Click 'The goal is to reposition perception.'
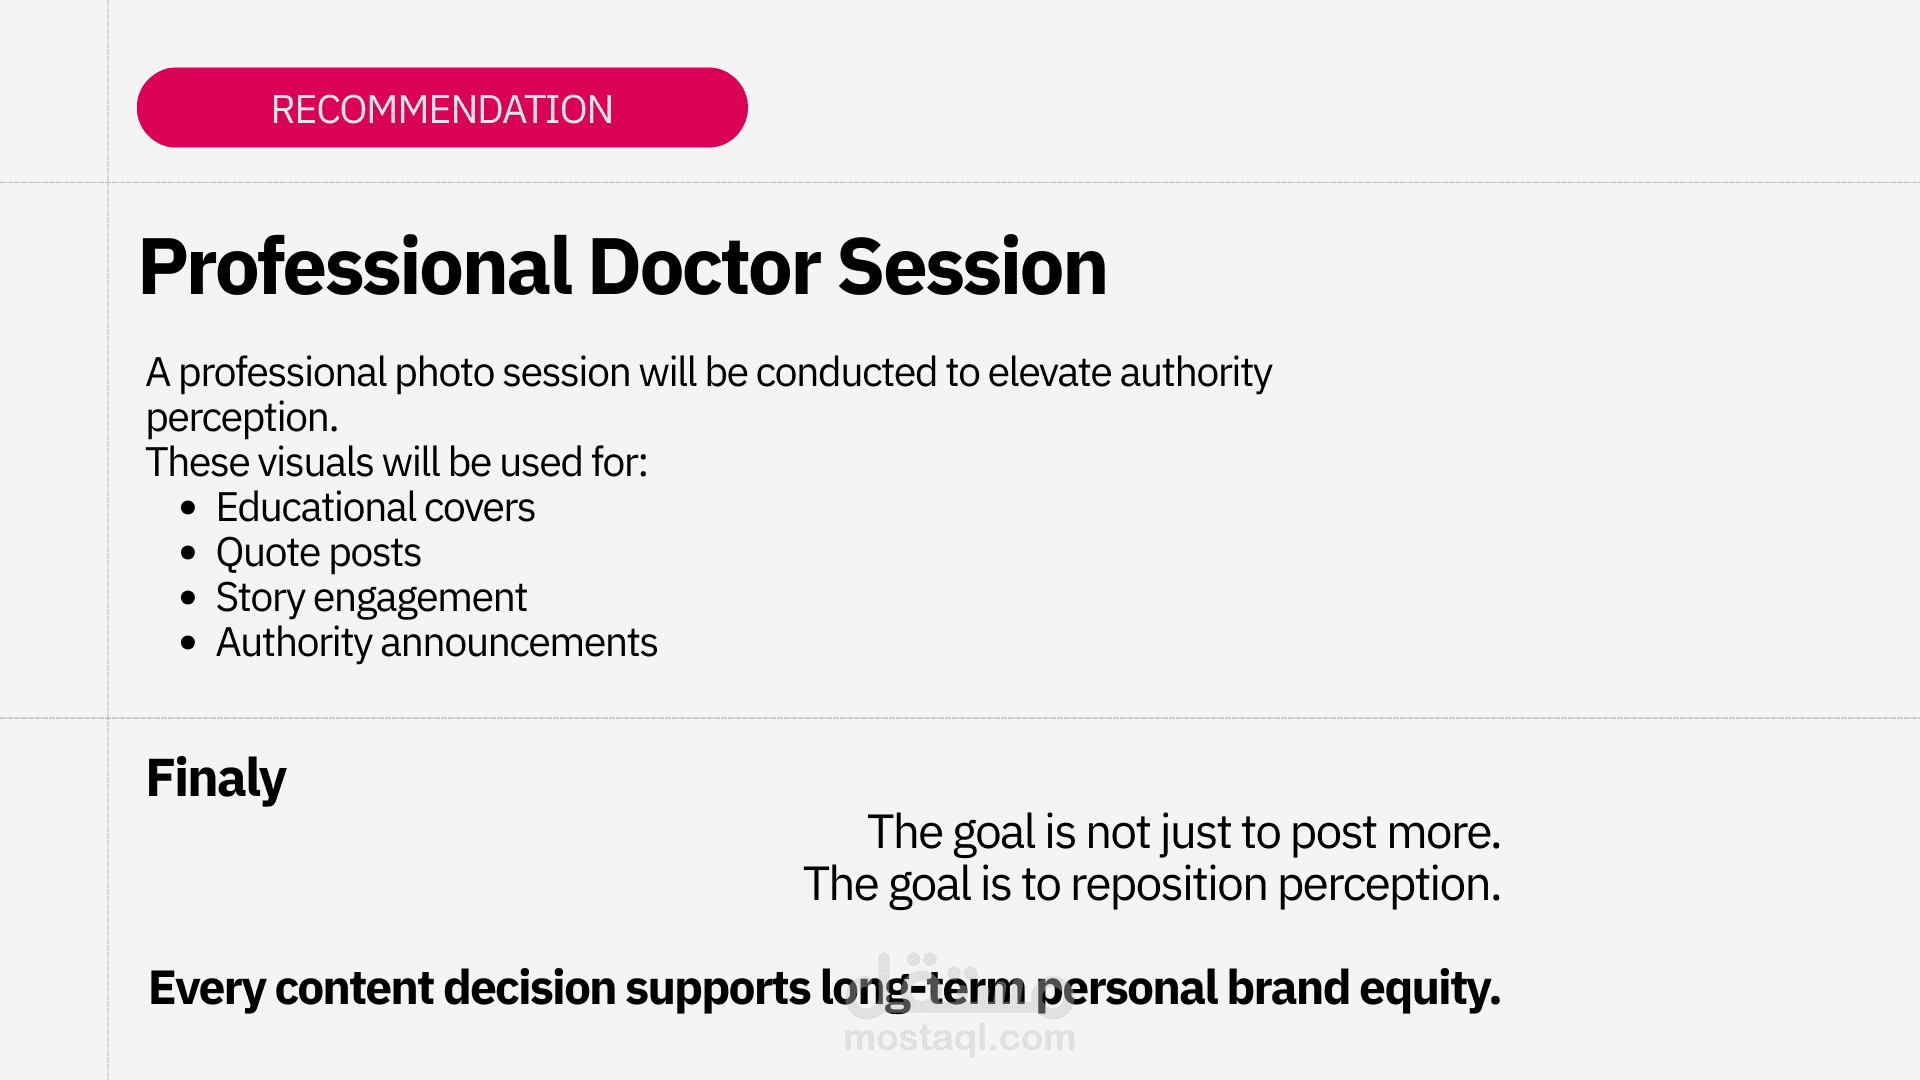 point(1151,884)
